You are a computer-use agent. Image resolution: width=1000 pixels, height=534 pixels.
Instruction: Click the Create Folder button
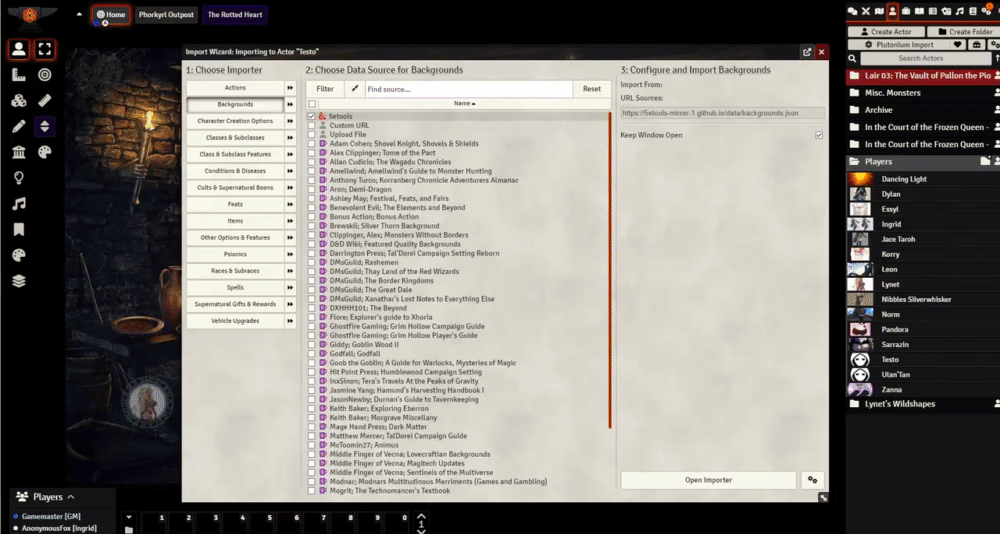coord(966,31)
